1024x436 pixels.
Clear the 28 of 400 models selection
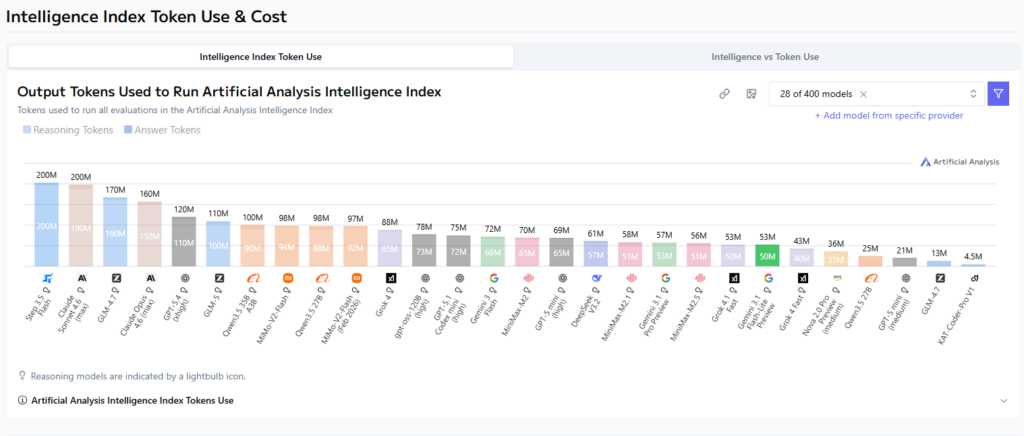pos(863,94)
